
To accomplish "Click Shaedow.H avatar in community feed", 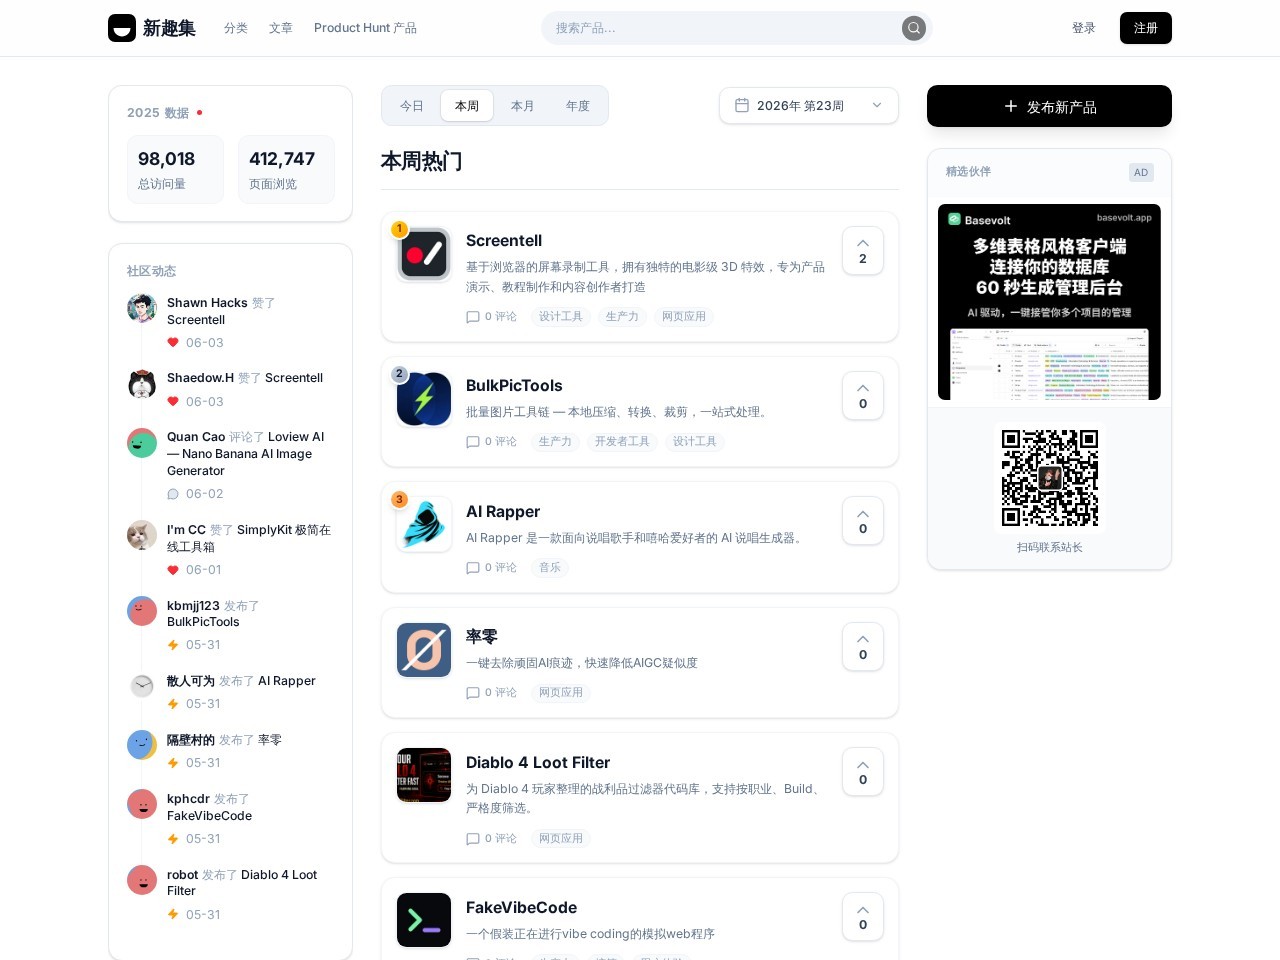I will pyautogui.click(x=142, y=383).
